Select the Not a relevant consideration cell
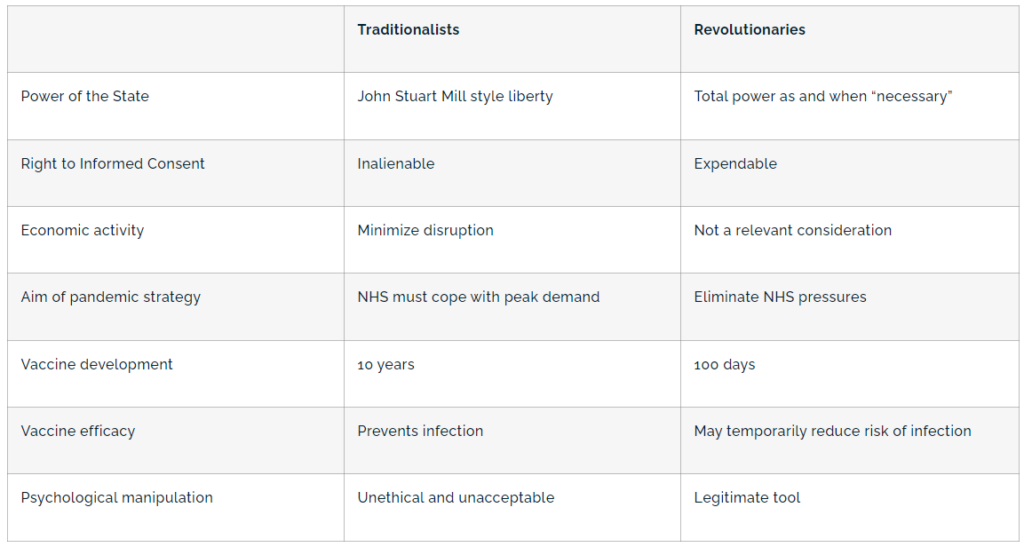This screenshot has height=547, width=1024. (793, 231)
